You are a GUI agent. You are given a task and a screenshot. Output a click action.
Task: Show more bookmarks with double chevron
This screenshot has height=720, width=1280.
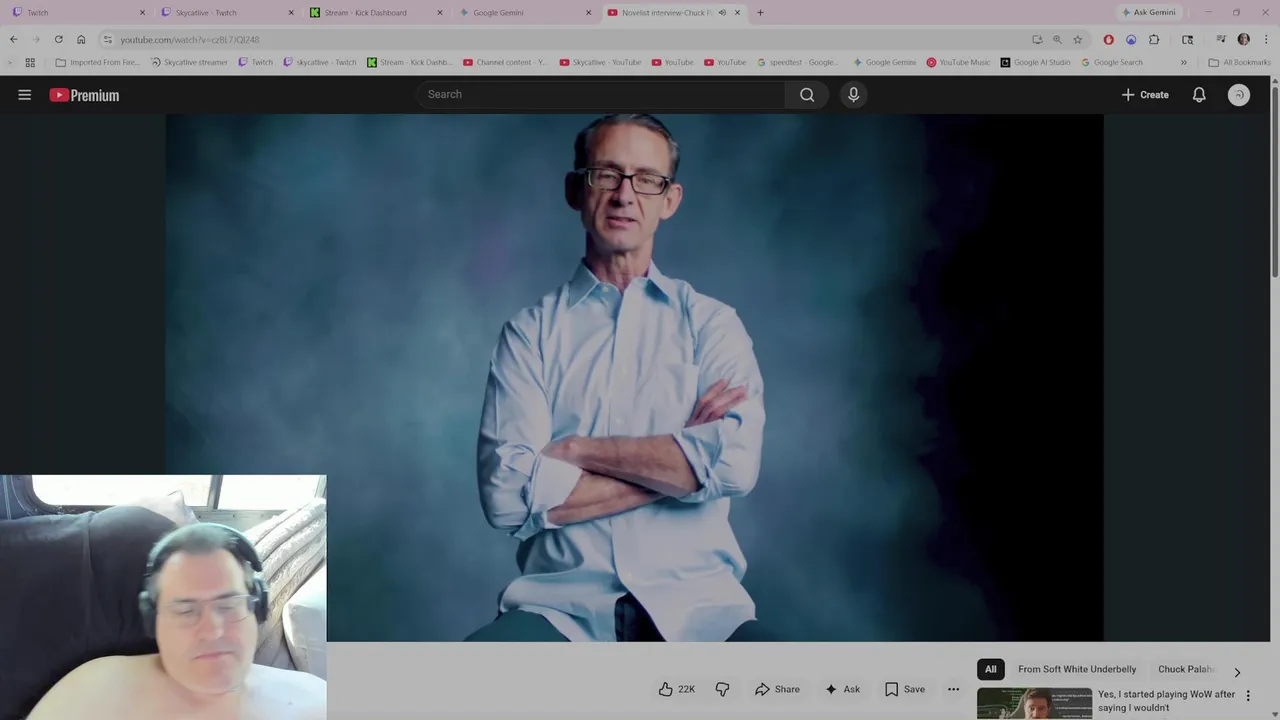point(1183,62)
